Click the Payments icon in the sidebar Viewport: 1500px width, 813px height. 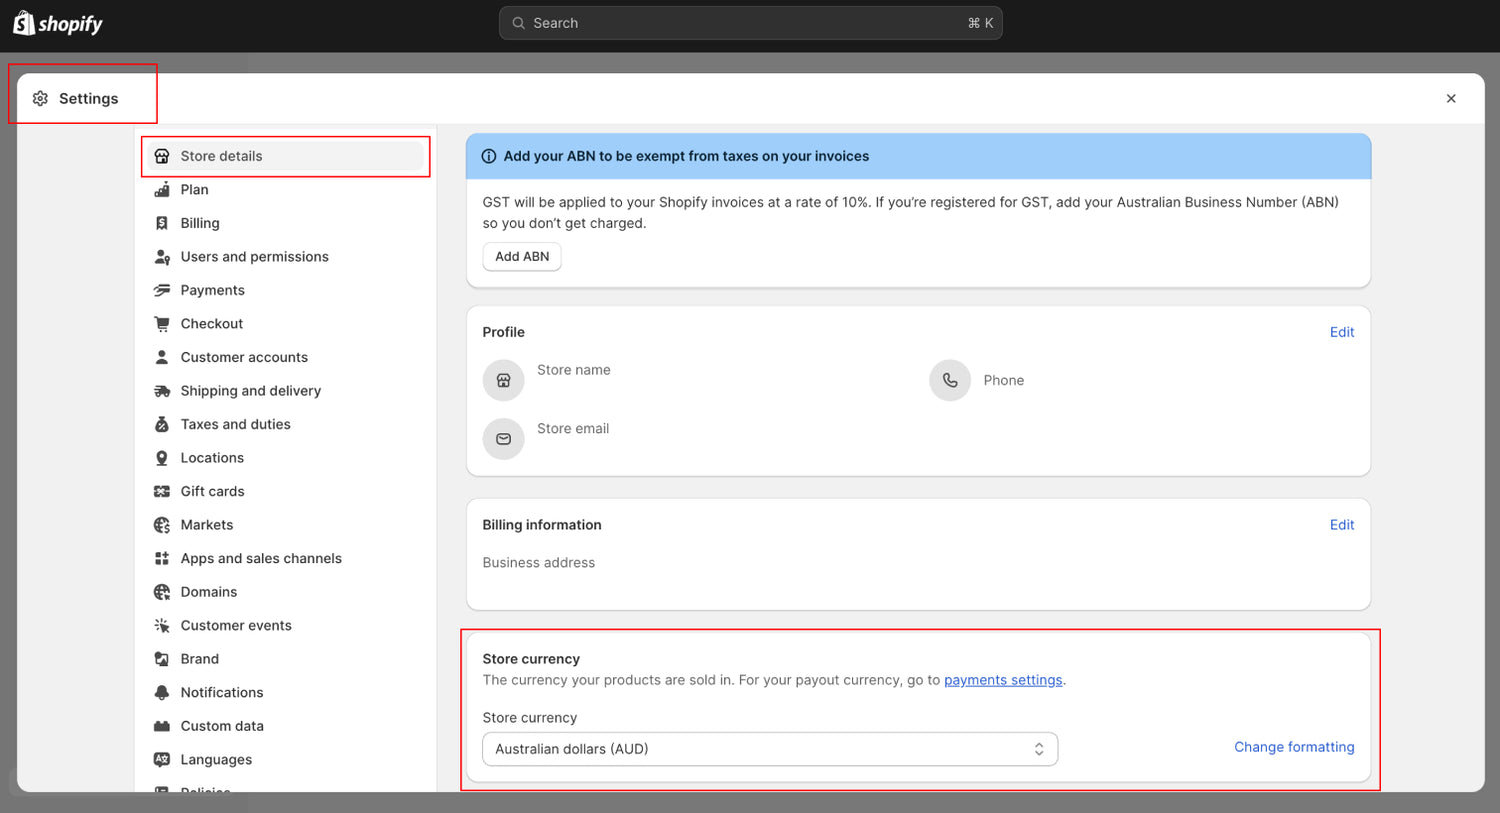pos(162,290)
